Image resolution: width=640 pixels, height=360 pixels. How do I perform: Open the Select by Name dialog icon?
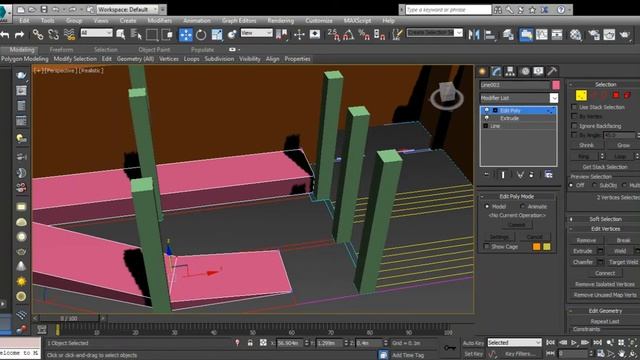pyautogui.click(x=136, y=35)
